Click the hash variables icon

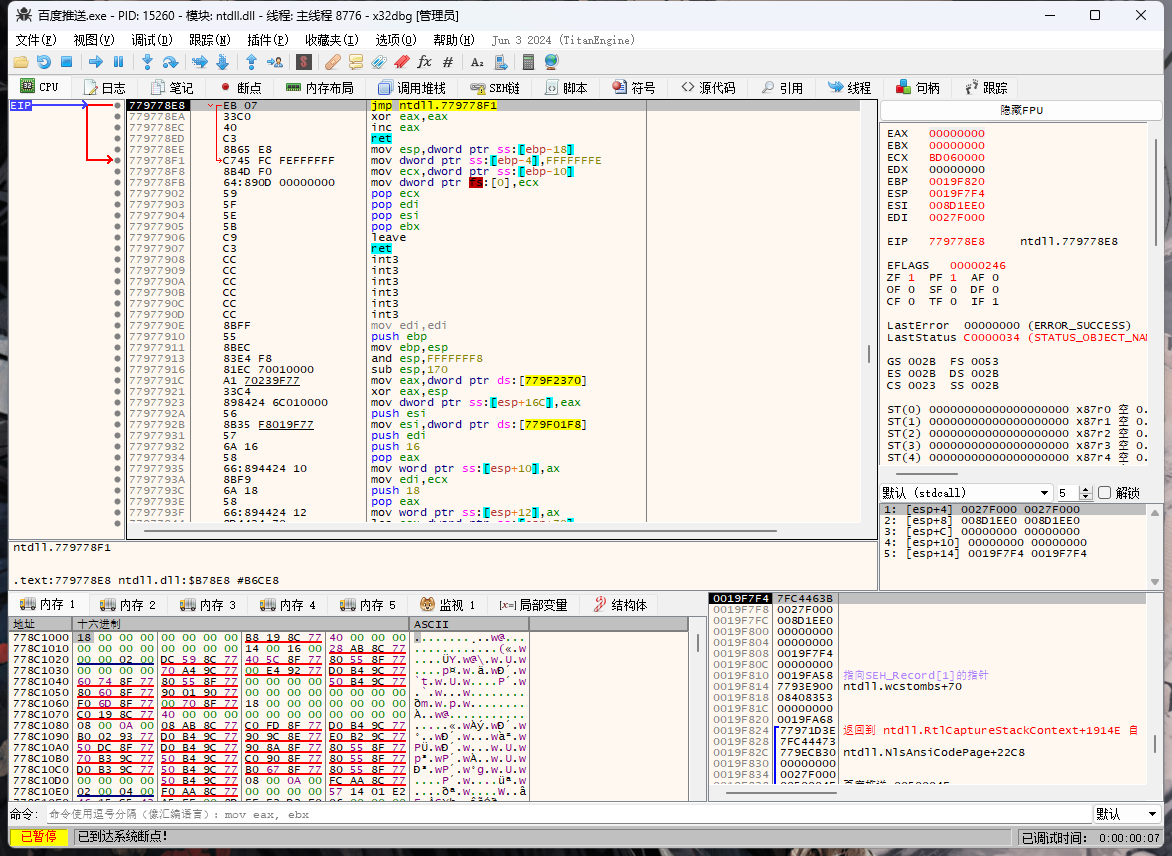[x=448, y=62]
